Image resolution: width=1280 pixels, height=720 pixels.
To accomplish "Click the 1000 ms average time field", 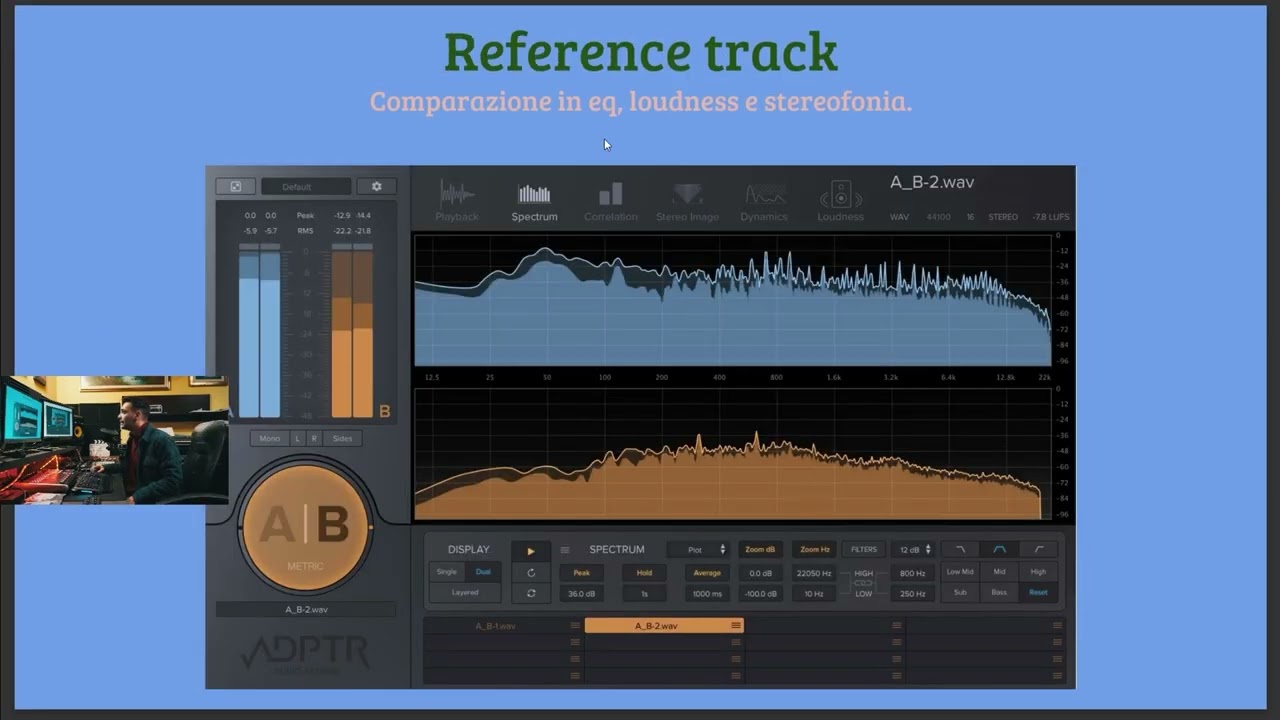I will coord(707,593).
